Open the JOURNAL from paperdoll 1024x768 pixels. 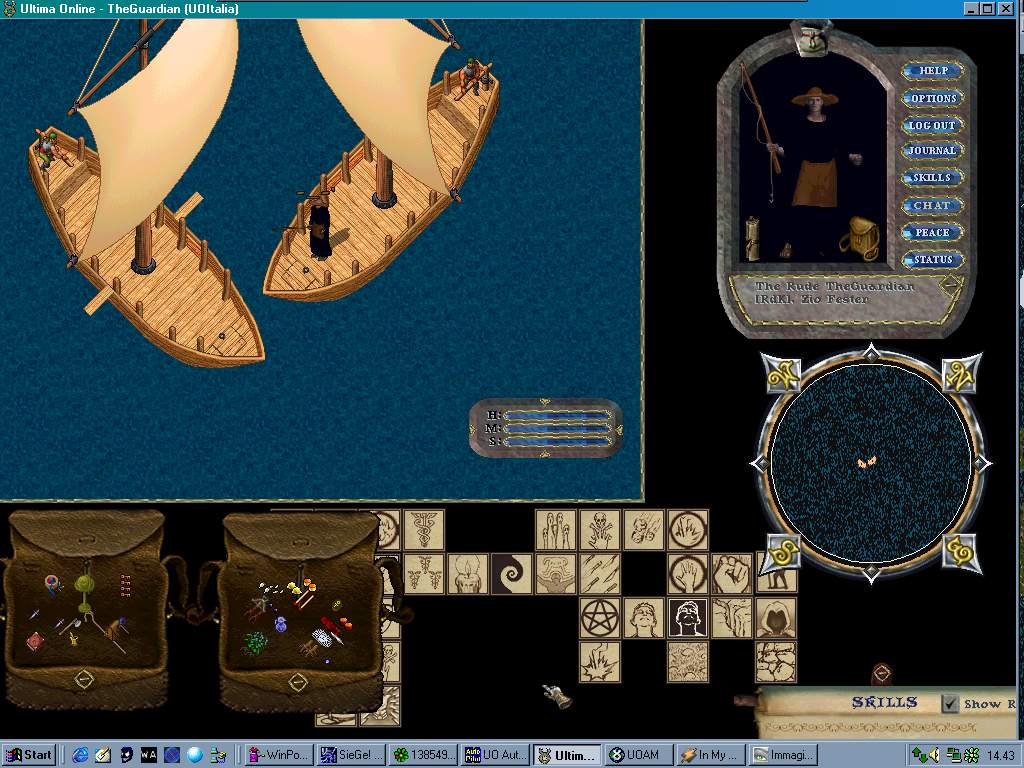pyautogui.click(x=933, y=150)
